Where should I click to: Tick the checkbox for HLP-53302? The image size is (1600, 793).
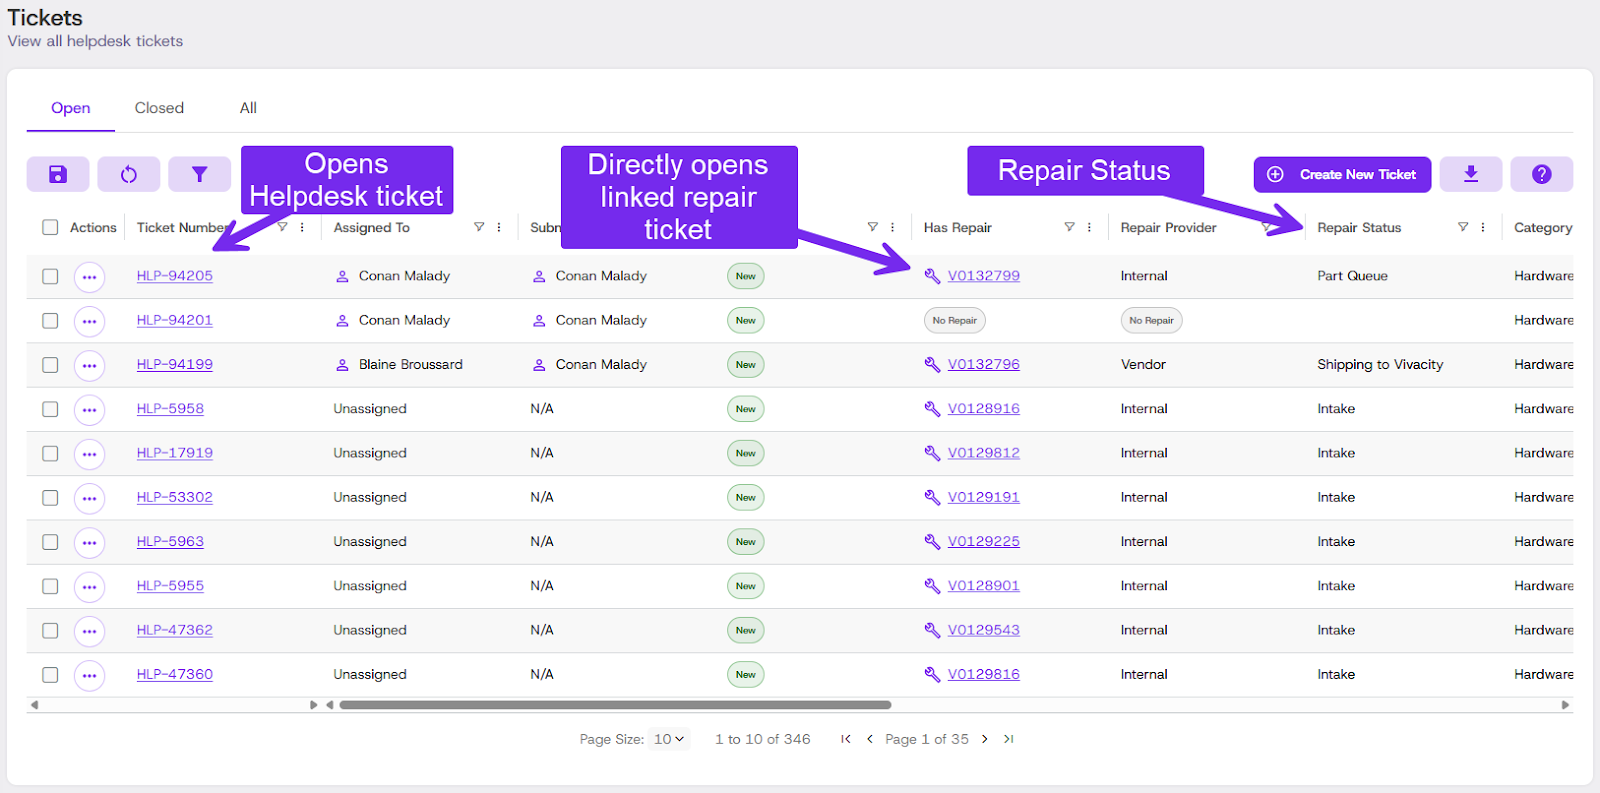(50, 497)
